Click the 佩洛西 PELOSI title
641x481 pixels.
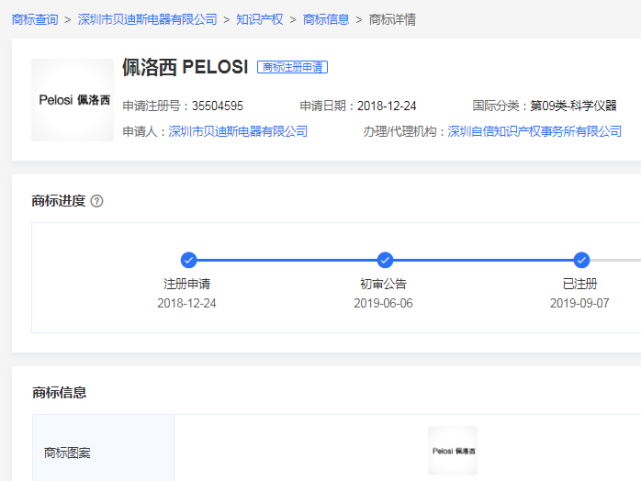pos(184,67)
